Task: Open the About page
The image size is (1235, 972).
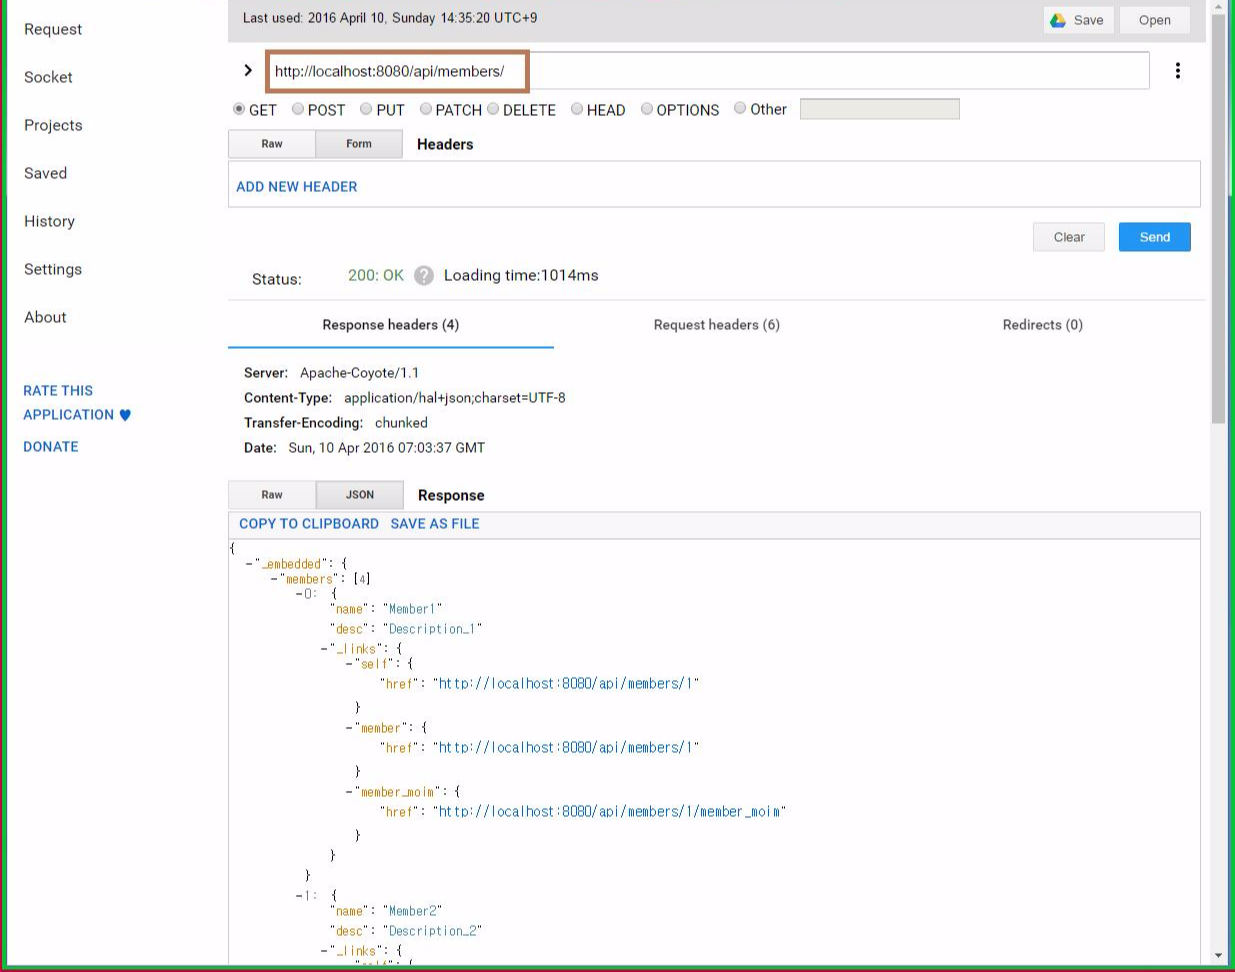Action: tap(45, 317)
